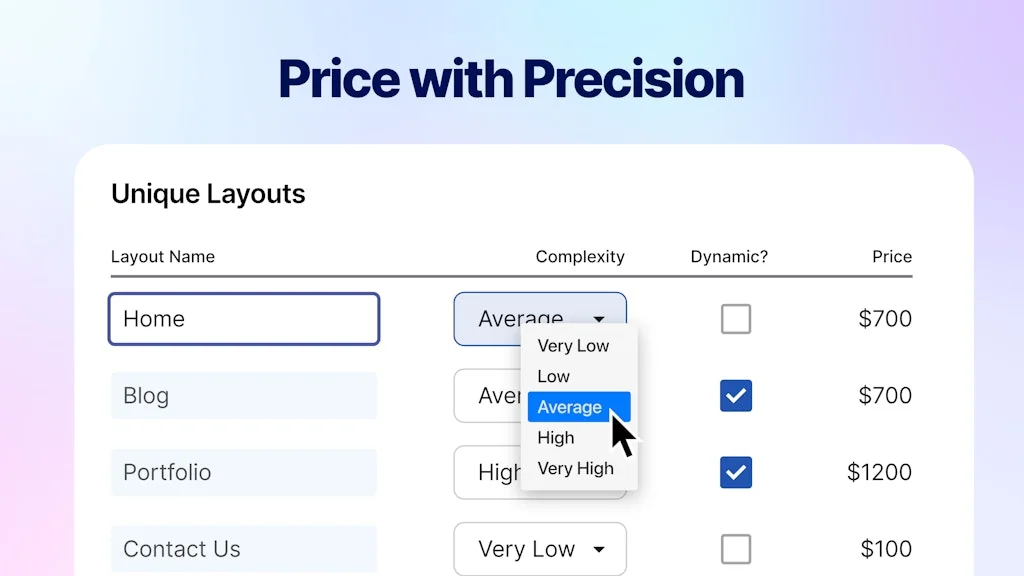Image resolution: width=1024 pixels, height=576 pixels.
Task: Choose Very High in the complexity list
Action: [x=575, y=468]
